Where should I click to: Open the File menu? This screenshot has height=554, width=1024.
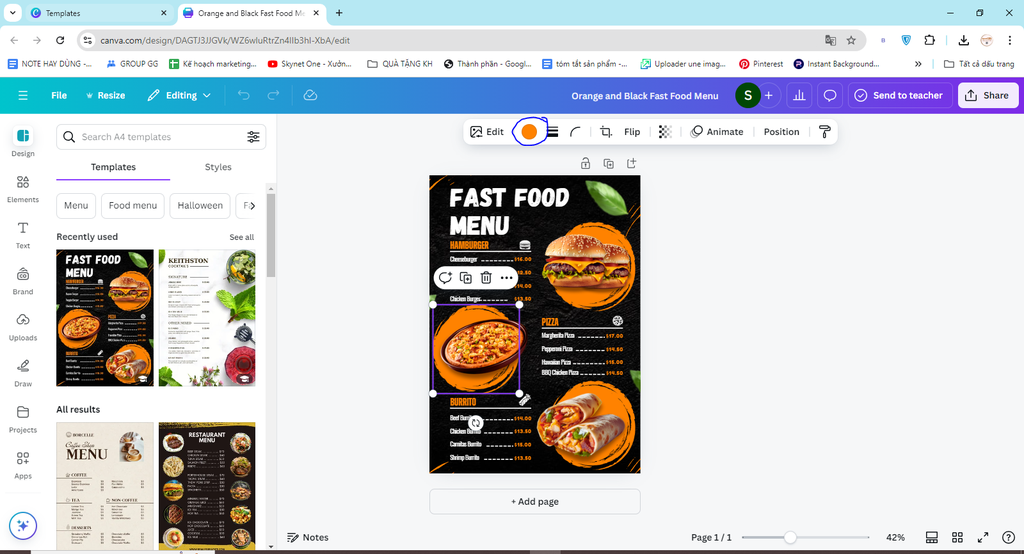click(x=59, y=95)
